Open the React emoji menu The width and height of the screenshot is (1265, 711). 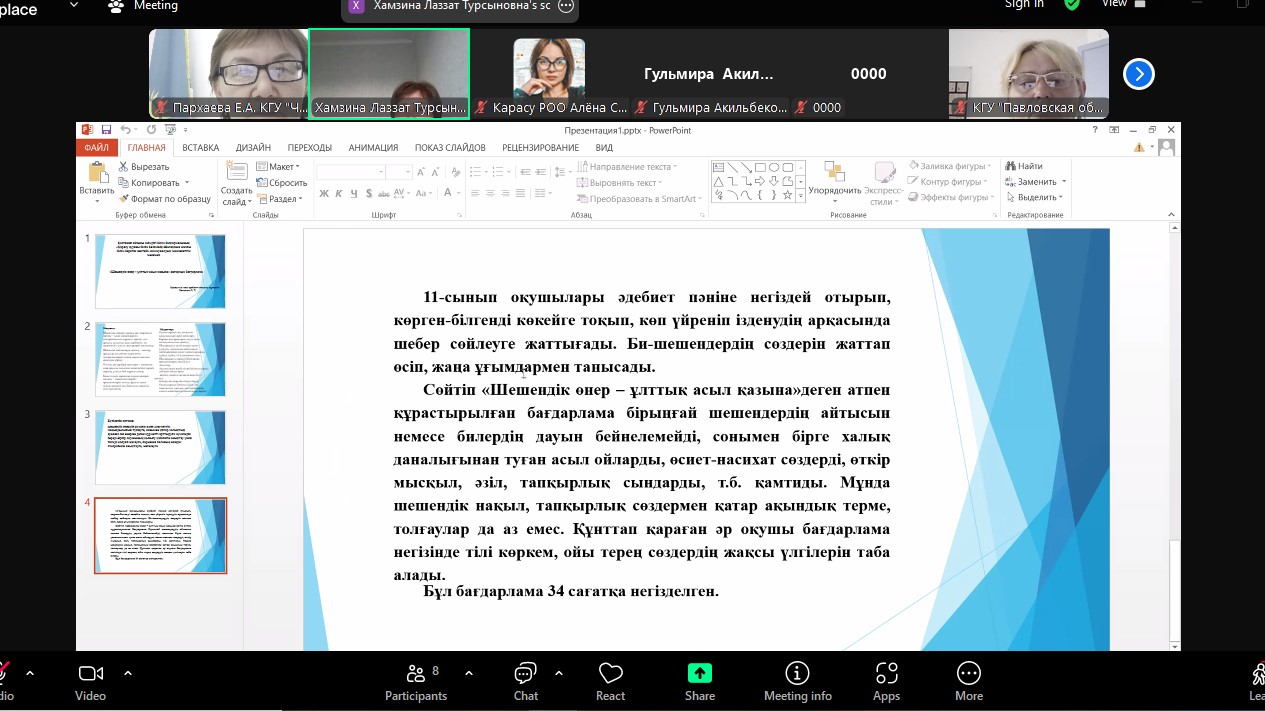tap(610, 680)
